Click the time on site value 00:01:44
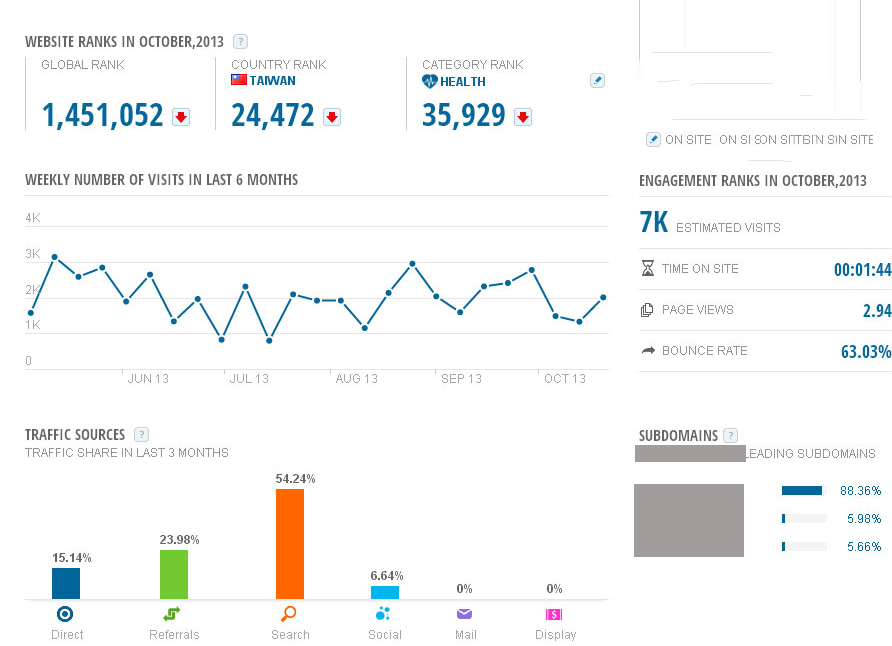Screen dimensions: 892x646 pos(862,270)
